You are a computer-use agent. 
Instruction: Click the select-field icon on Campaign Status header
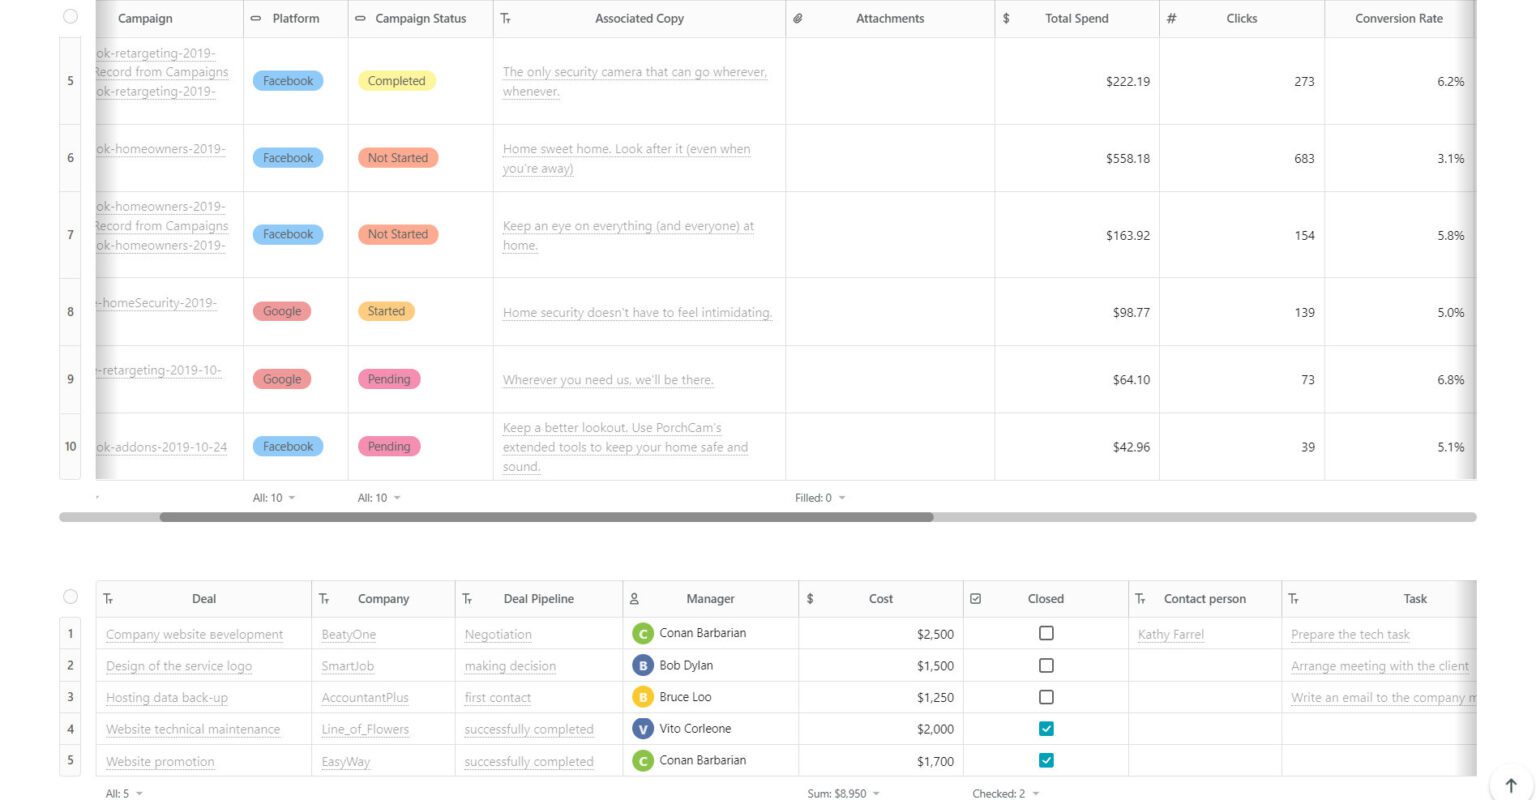pyautogui.click(x=360, y=18)
